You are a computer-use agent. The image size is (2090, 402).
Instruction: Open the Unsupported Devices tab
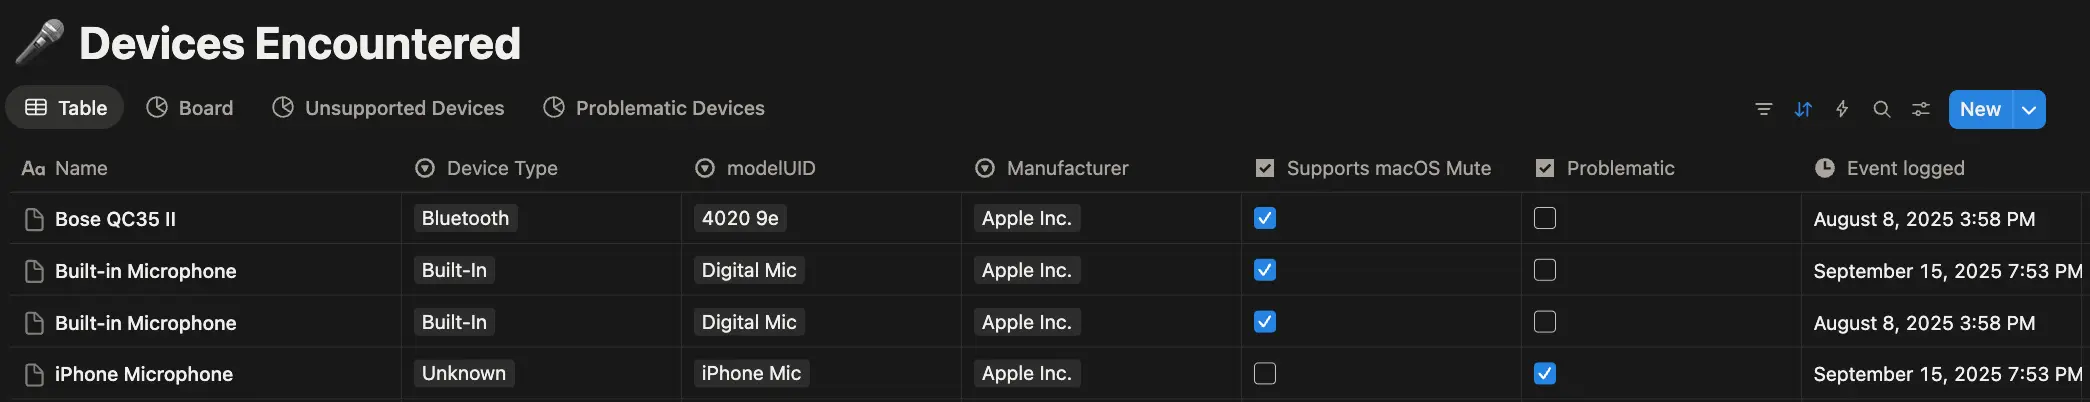click(389, 108)
